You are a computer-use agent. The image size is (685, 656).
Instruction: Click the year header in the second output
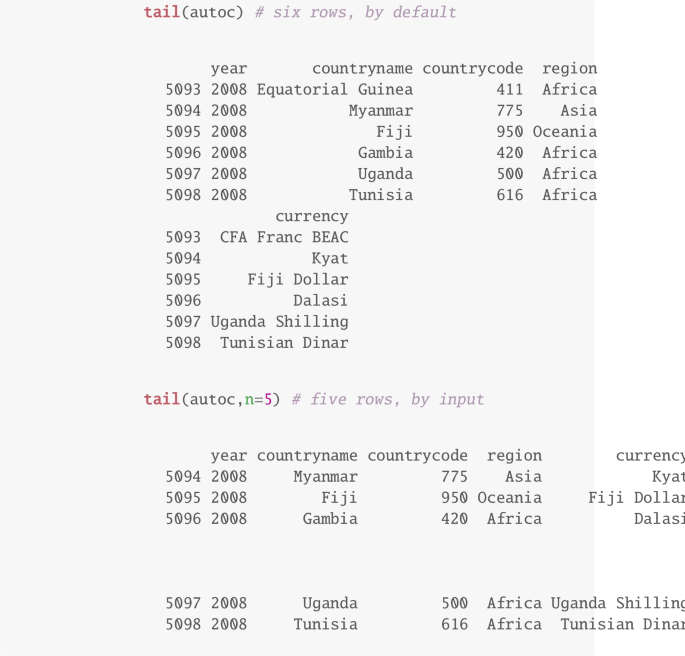coord(229,456)
